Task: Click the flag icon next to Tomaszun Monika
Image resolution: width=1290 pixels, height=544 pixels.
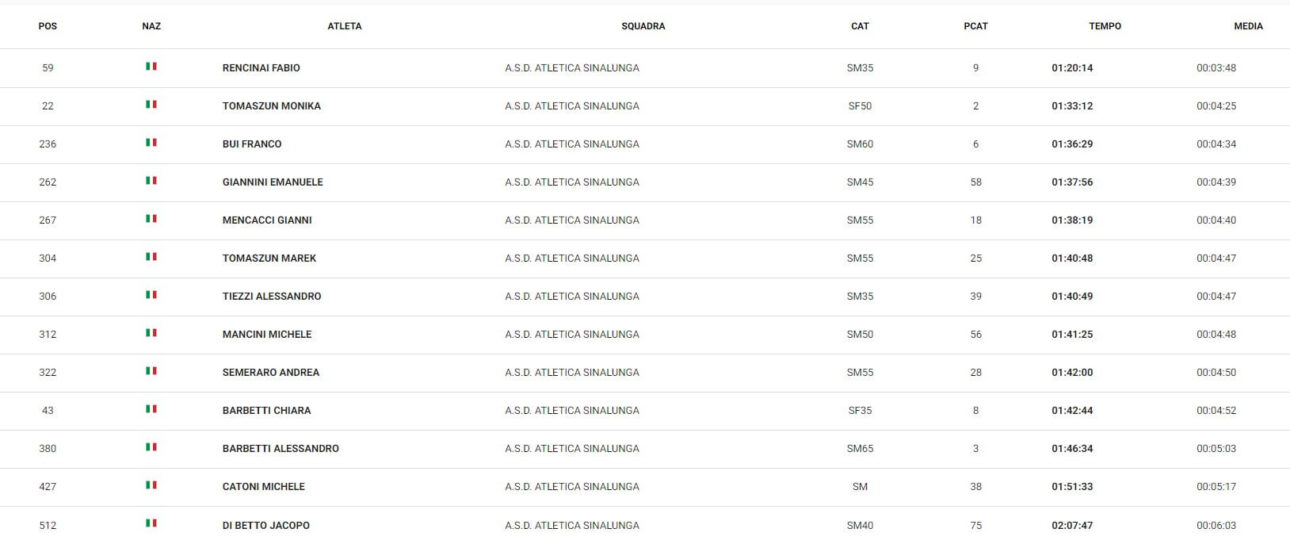Action: point(151,105)
